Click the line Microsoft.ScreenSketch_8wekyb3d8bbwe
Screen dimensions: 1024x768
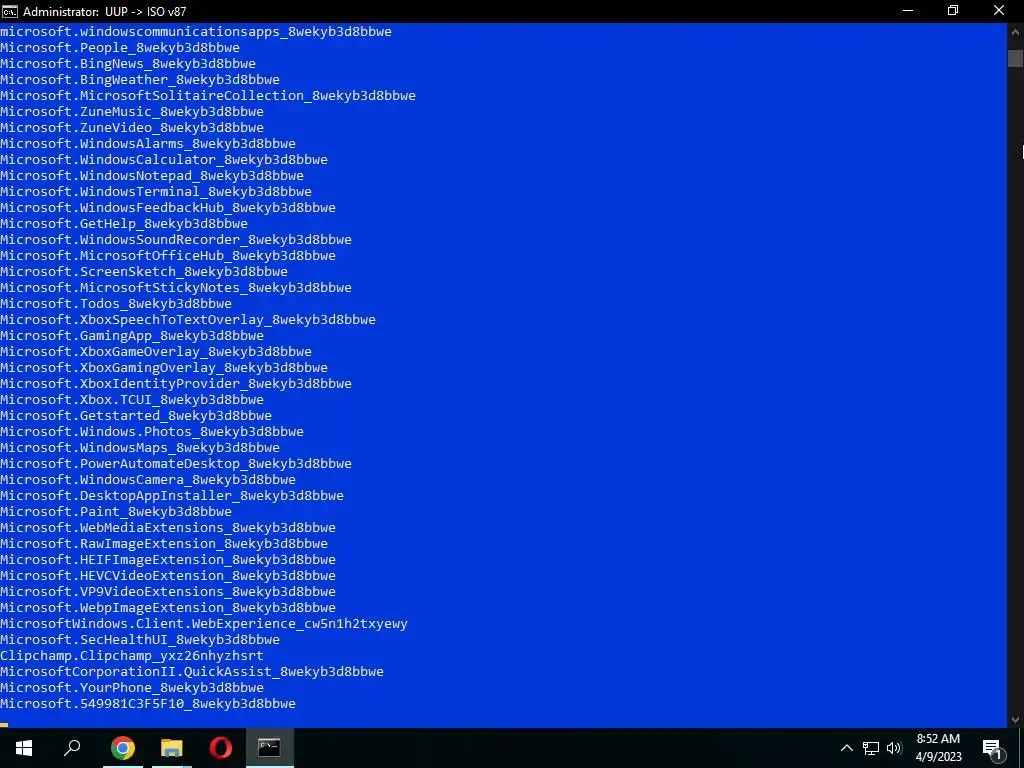[144, 272]
